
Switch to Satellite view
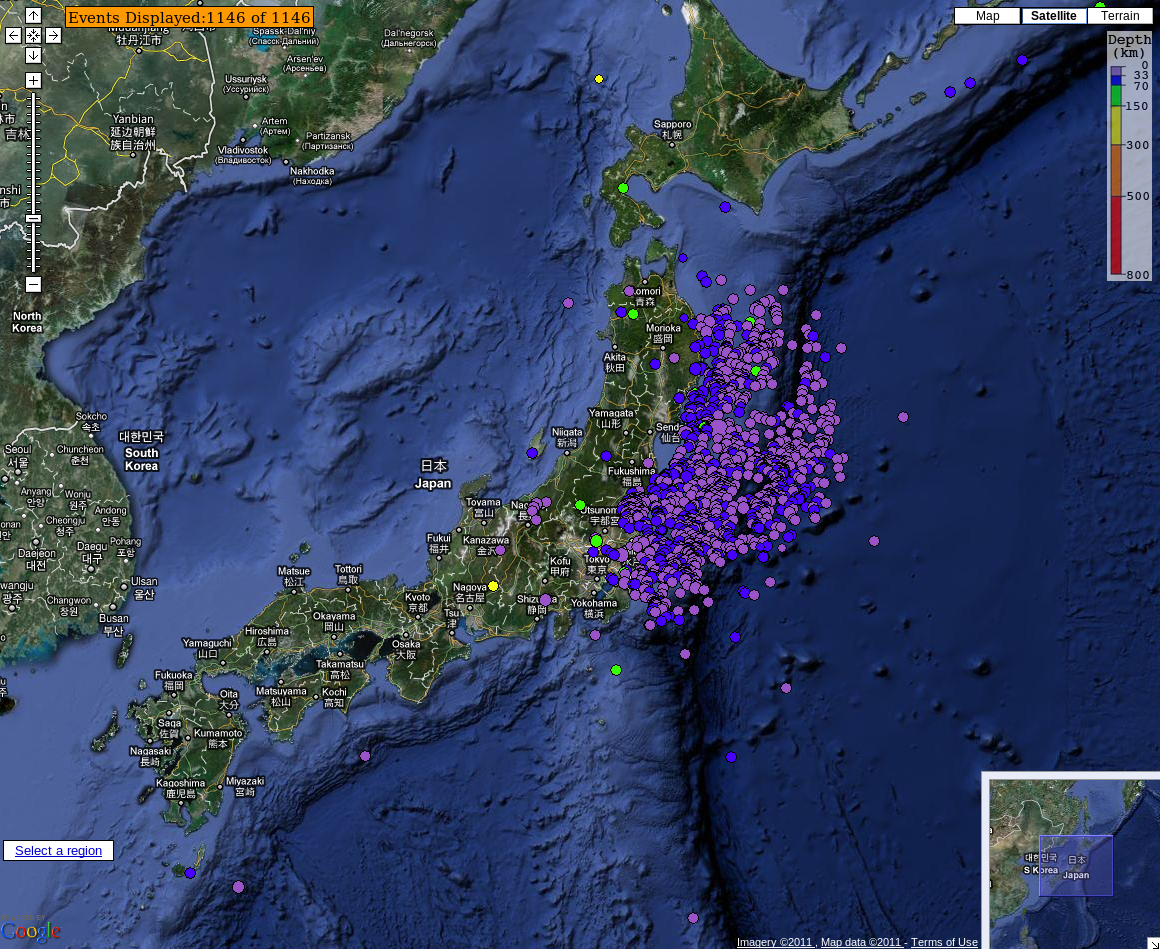1053,16
